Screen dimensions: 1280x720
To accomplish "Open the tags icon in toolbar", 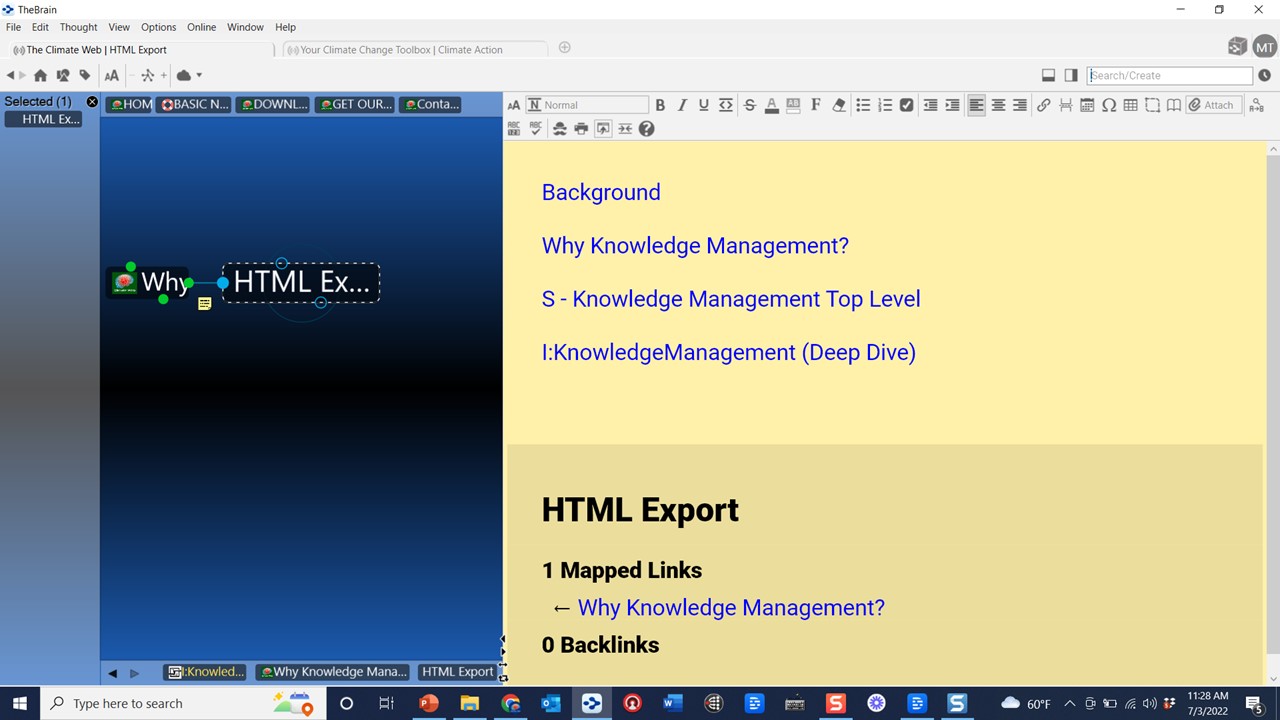I will coord(85,75).
